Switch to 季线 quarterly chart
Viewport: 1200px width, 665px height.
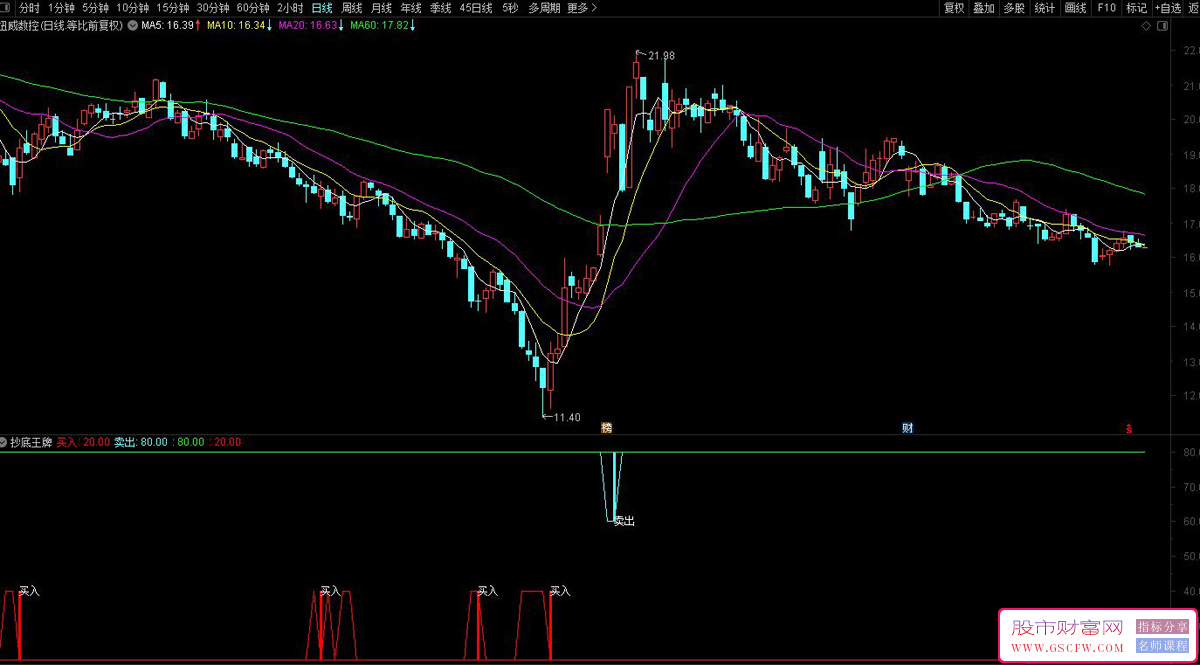[440, 8]
